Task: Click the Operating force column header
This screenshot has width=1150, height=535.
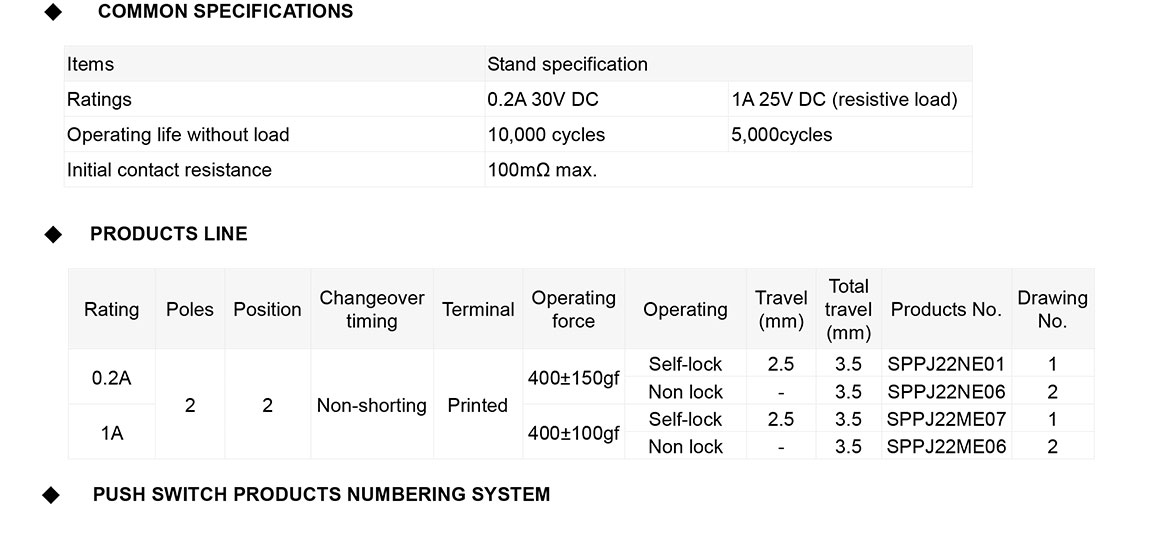Action: (x=573, y=309)
